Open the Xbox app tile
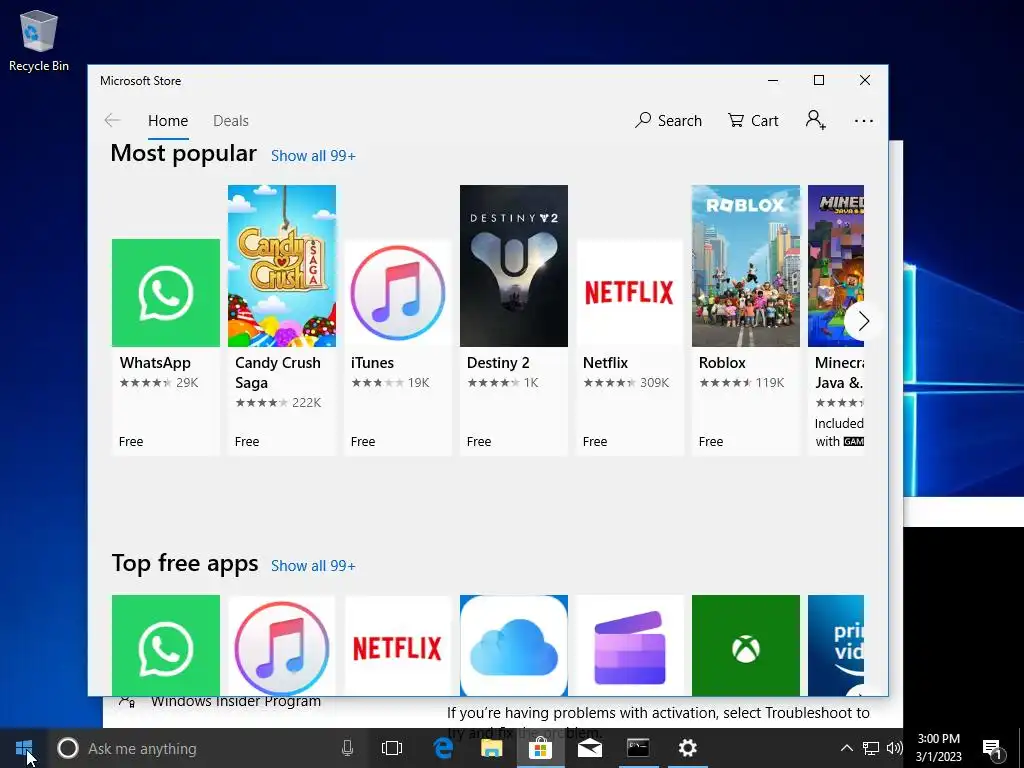1024x768 pixels. click(746, 645)
